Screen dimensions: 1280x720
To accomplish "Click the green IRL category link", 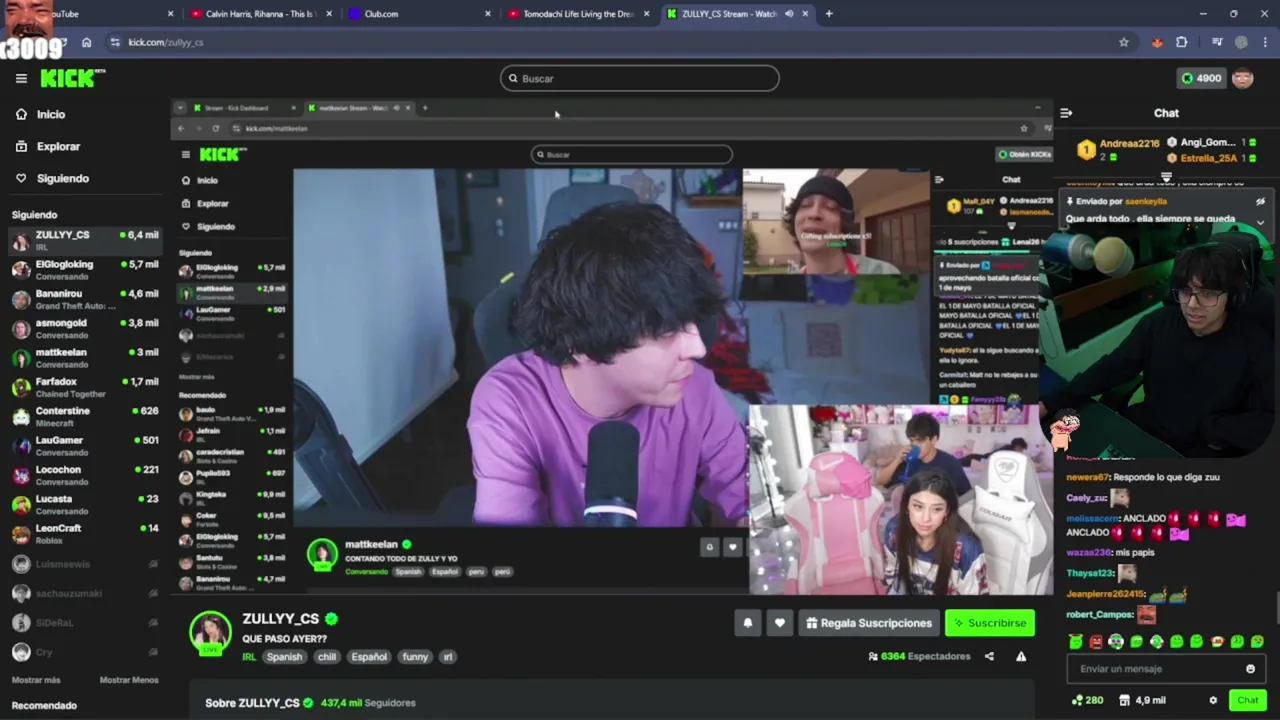I will pyautogui.click(x=249, y=657).
